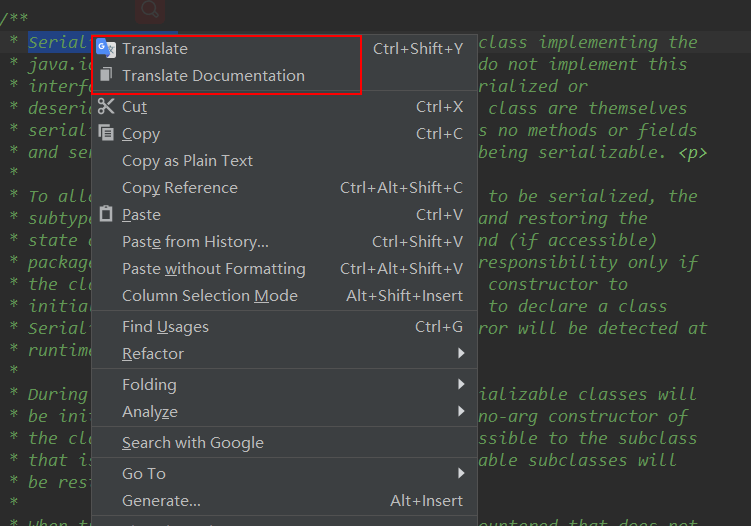Click the Paste clipboard icon

click(106, 214)
